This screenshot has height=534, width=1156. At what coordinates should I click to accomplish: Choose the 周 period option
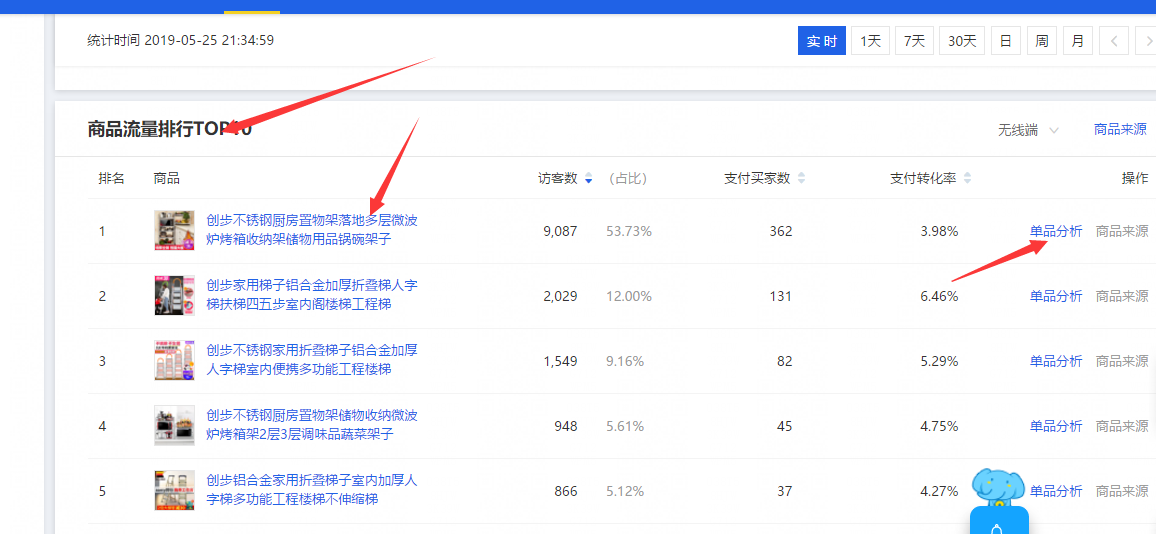click(1041, 41)
